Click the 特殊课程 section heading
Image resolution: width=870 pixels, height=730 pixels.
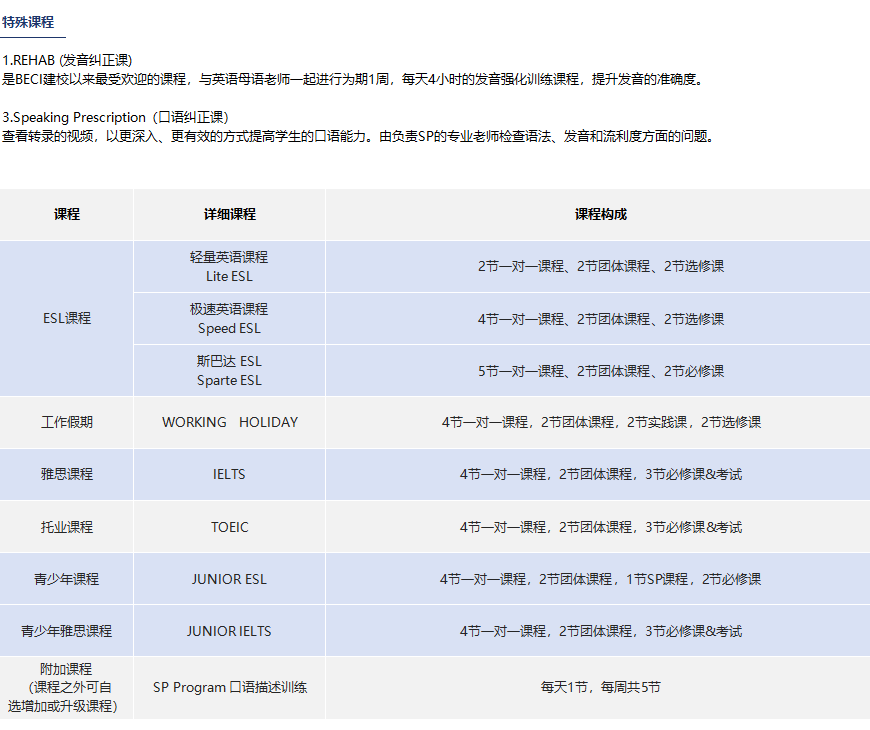click(x=28, y=22)
